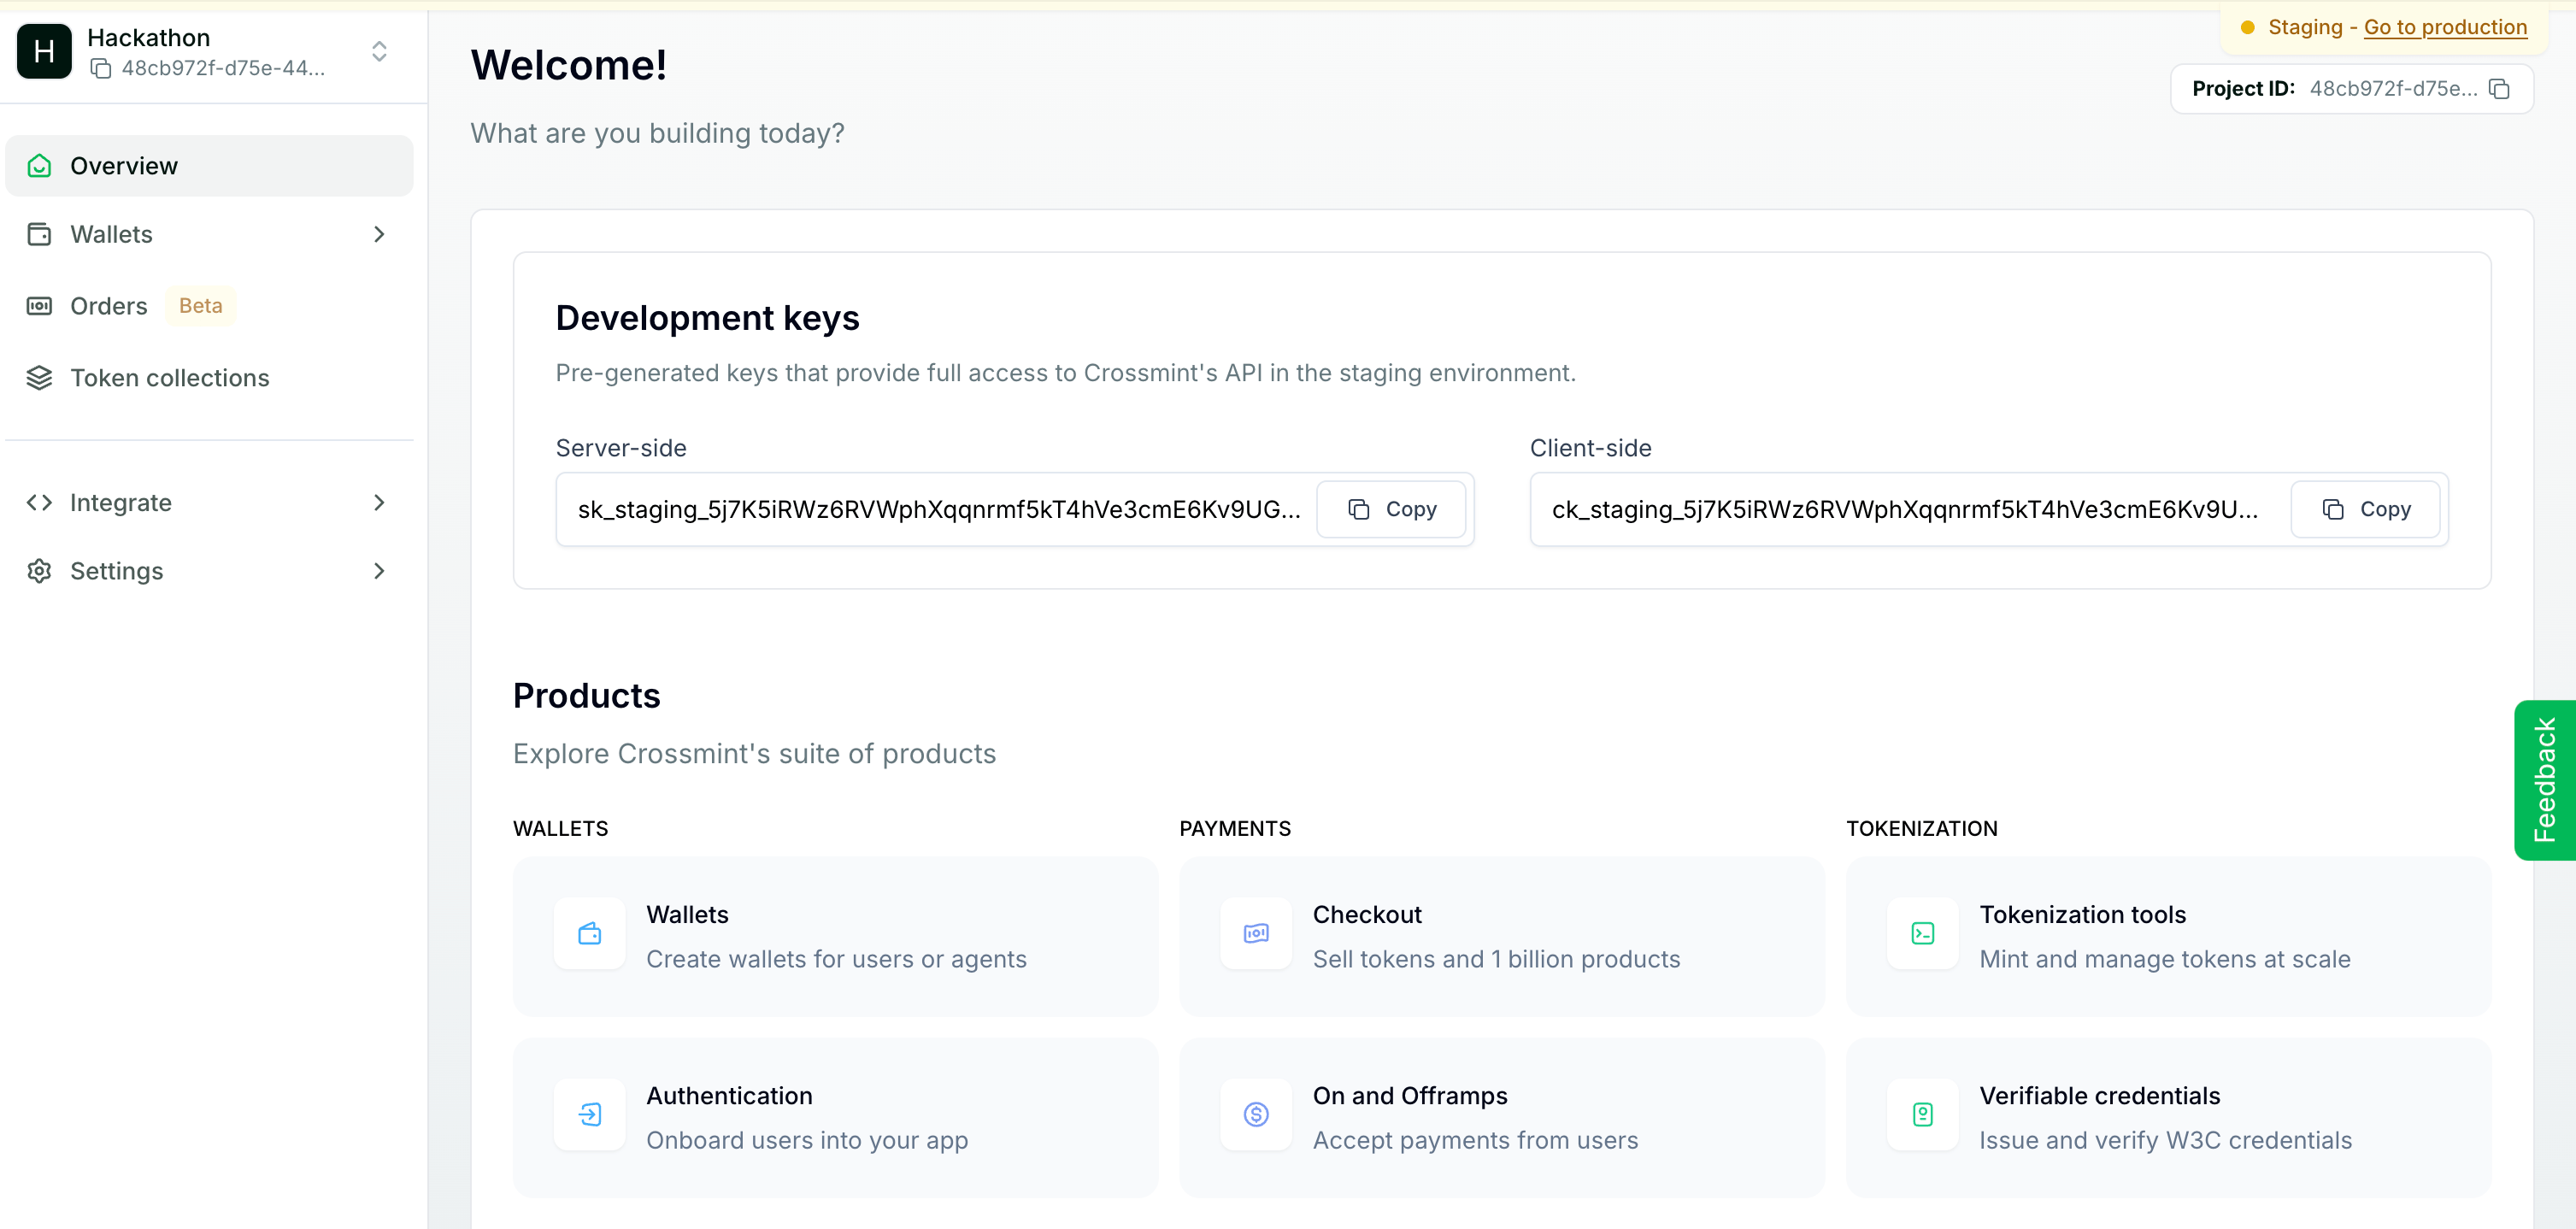Image resolution: width=2576 pixels, height=1229 pixels.
Task: Click the Integrate code brackets icon
Action: pyautogui.click(x=39, y=502)
